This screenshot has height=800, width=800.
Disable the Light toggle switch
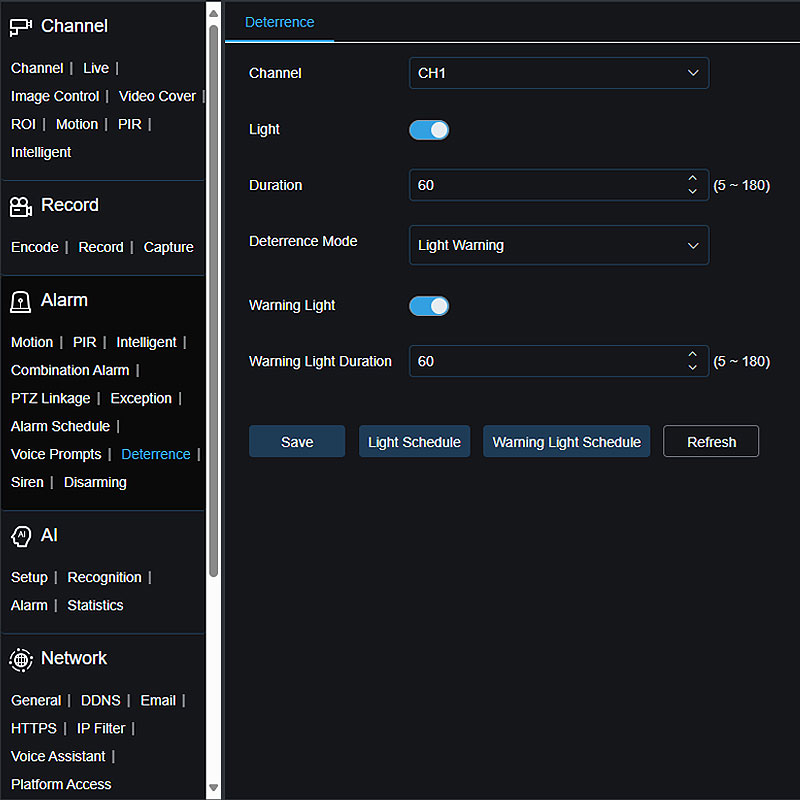[x=429, y=130]
